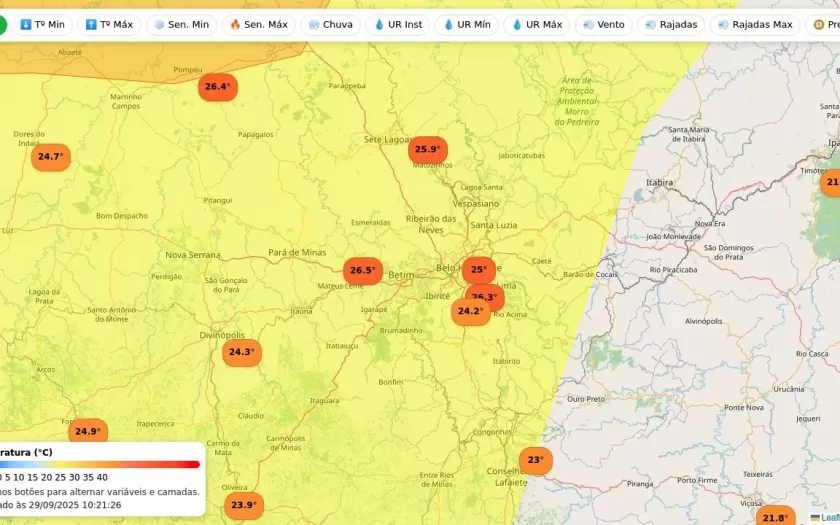The width and height of the screenshot is (840, 525).
Task: Click the temperature color gradient legend bar
Action: pyautogui.click(x=98, y=464)
